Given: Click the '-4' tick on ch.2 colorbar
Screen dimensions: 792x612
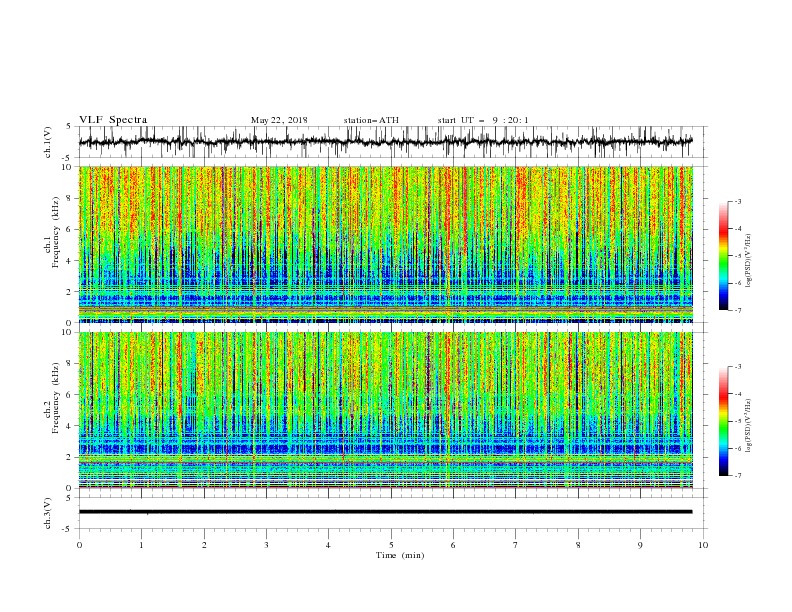Looking at the screenshot, I should [737, 394].
